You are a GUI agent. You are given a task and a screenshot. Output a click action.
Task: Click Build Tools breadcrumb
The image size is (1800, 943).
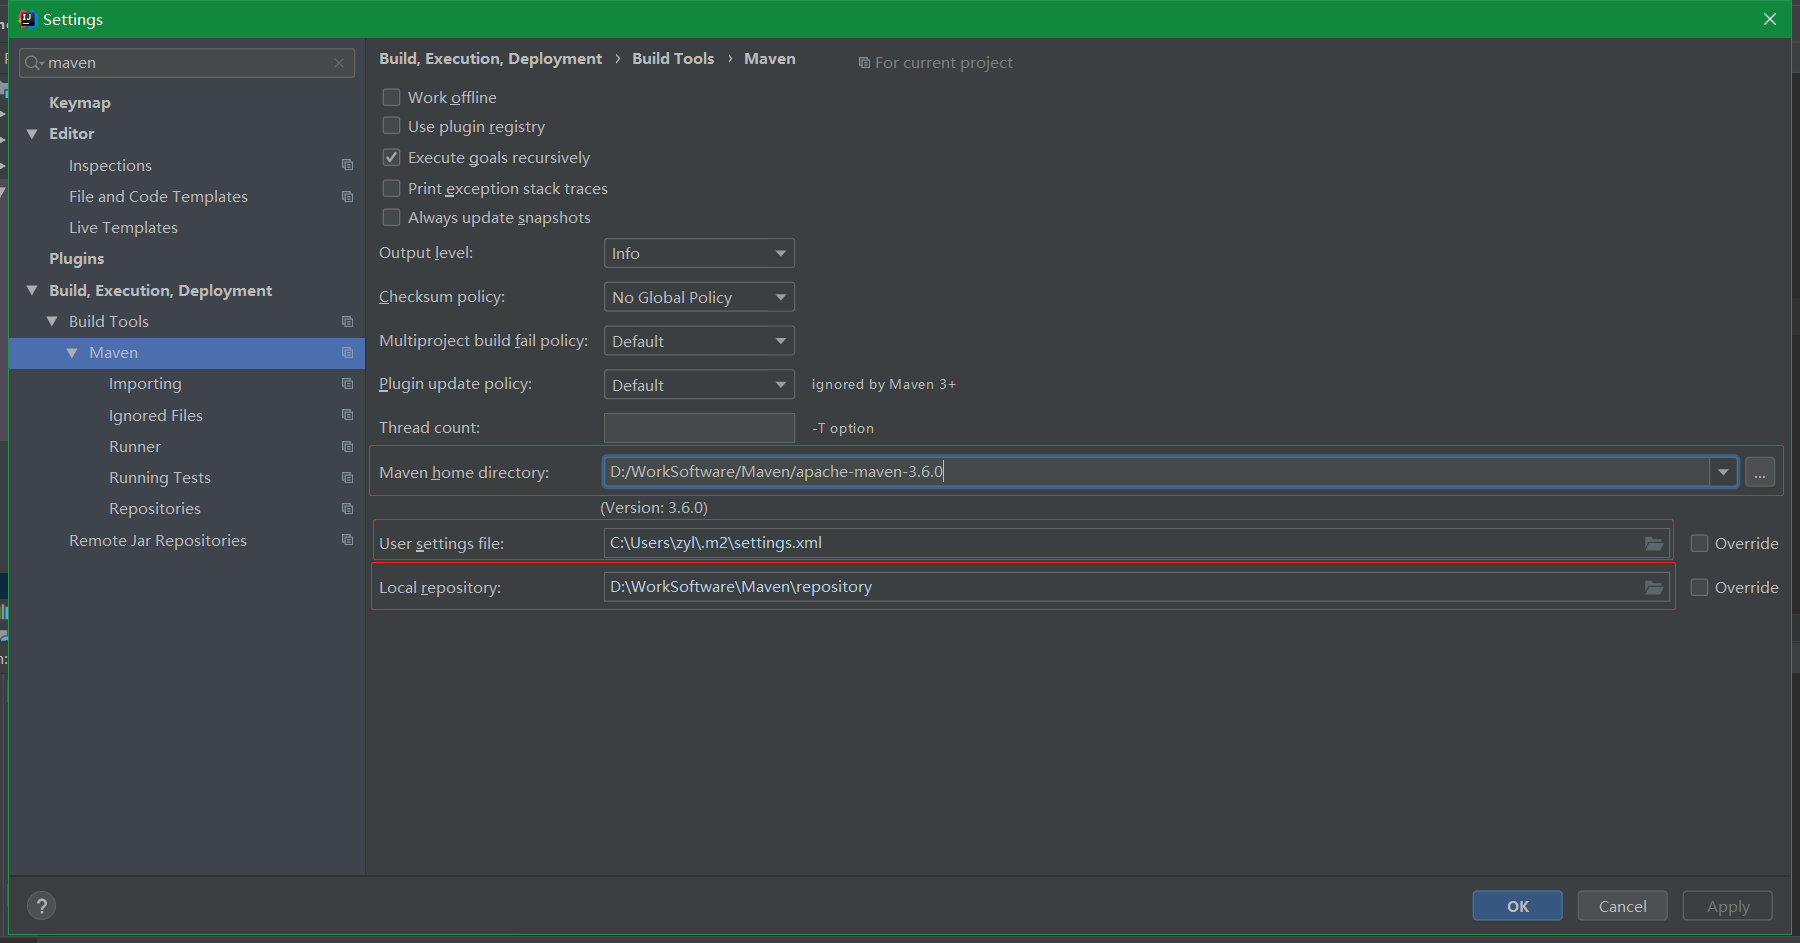point(673,58)
